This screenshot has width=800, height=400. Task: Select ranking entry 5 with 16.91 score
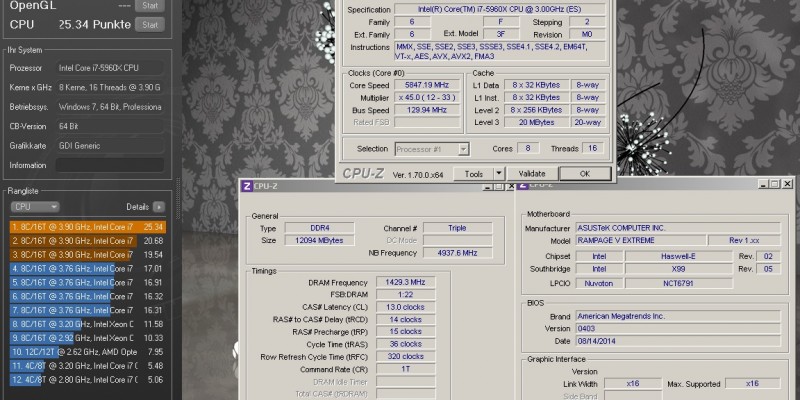click(87, 282)
